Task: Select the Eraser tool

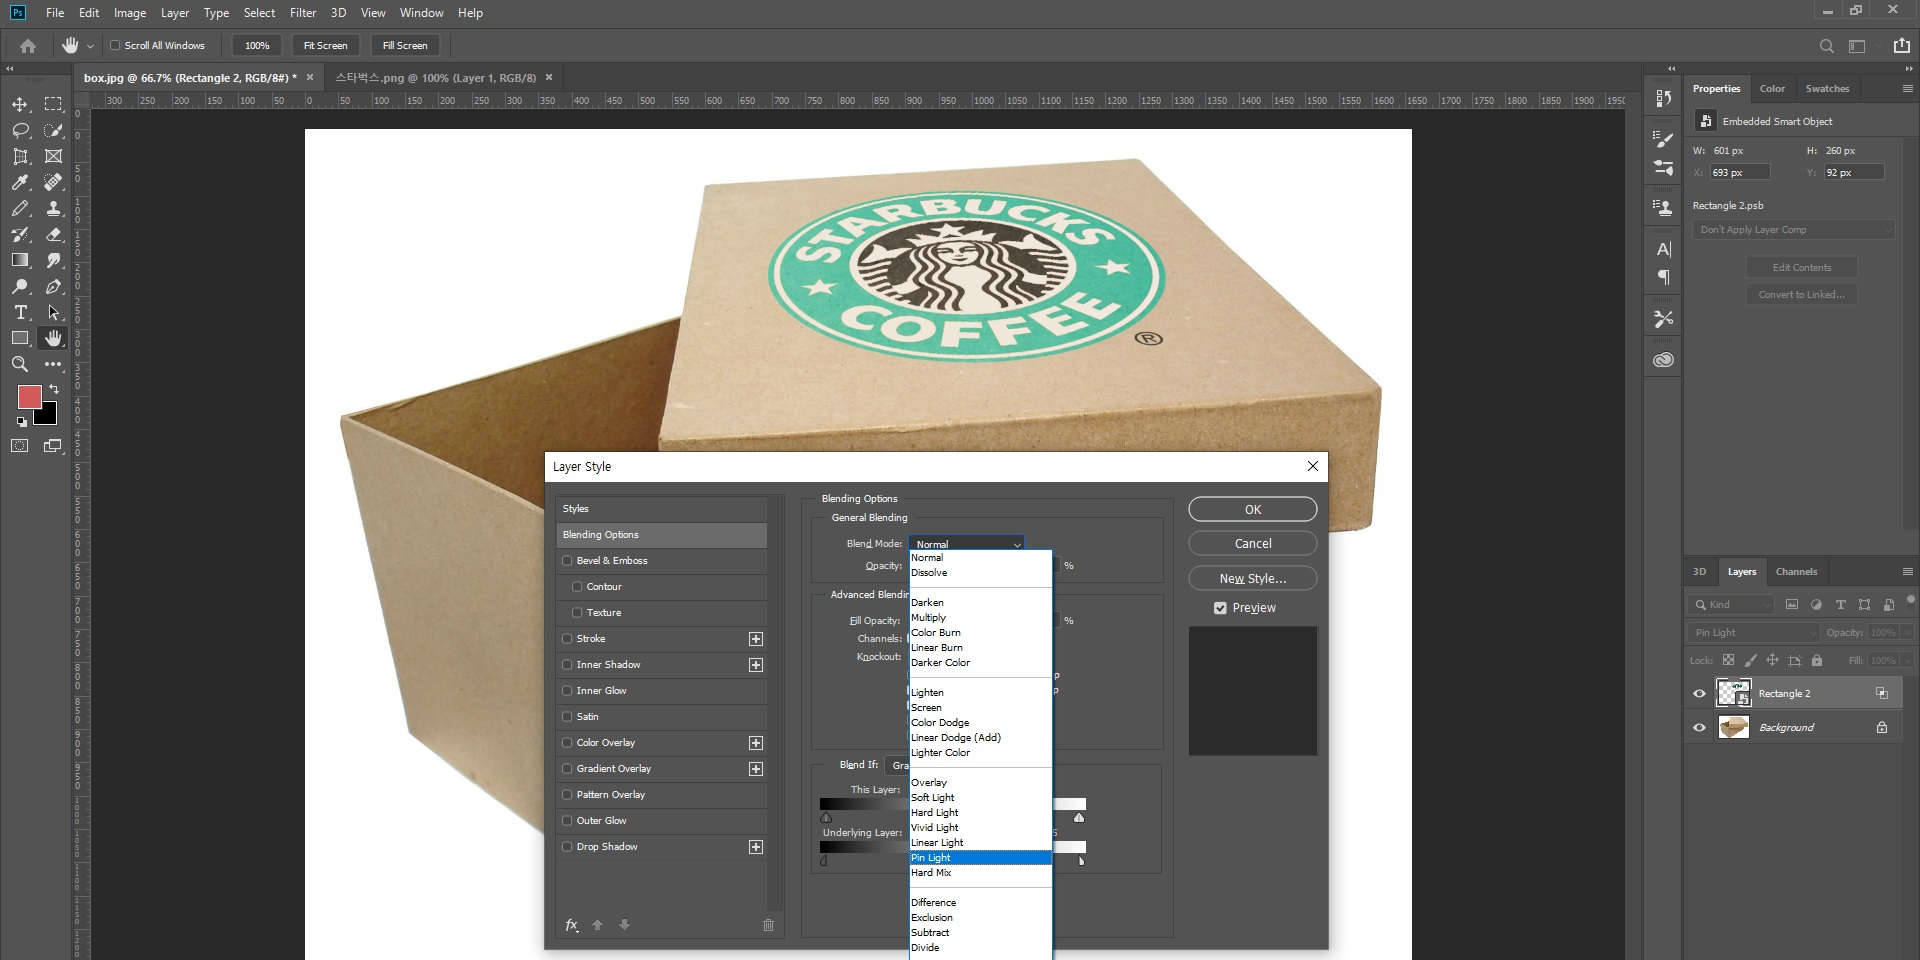Action: pos(53,234)
